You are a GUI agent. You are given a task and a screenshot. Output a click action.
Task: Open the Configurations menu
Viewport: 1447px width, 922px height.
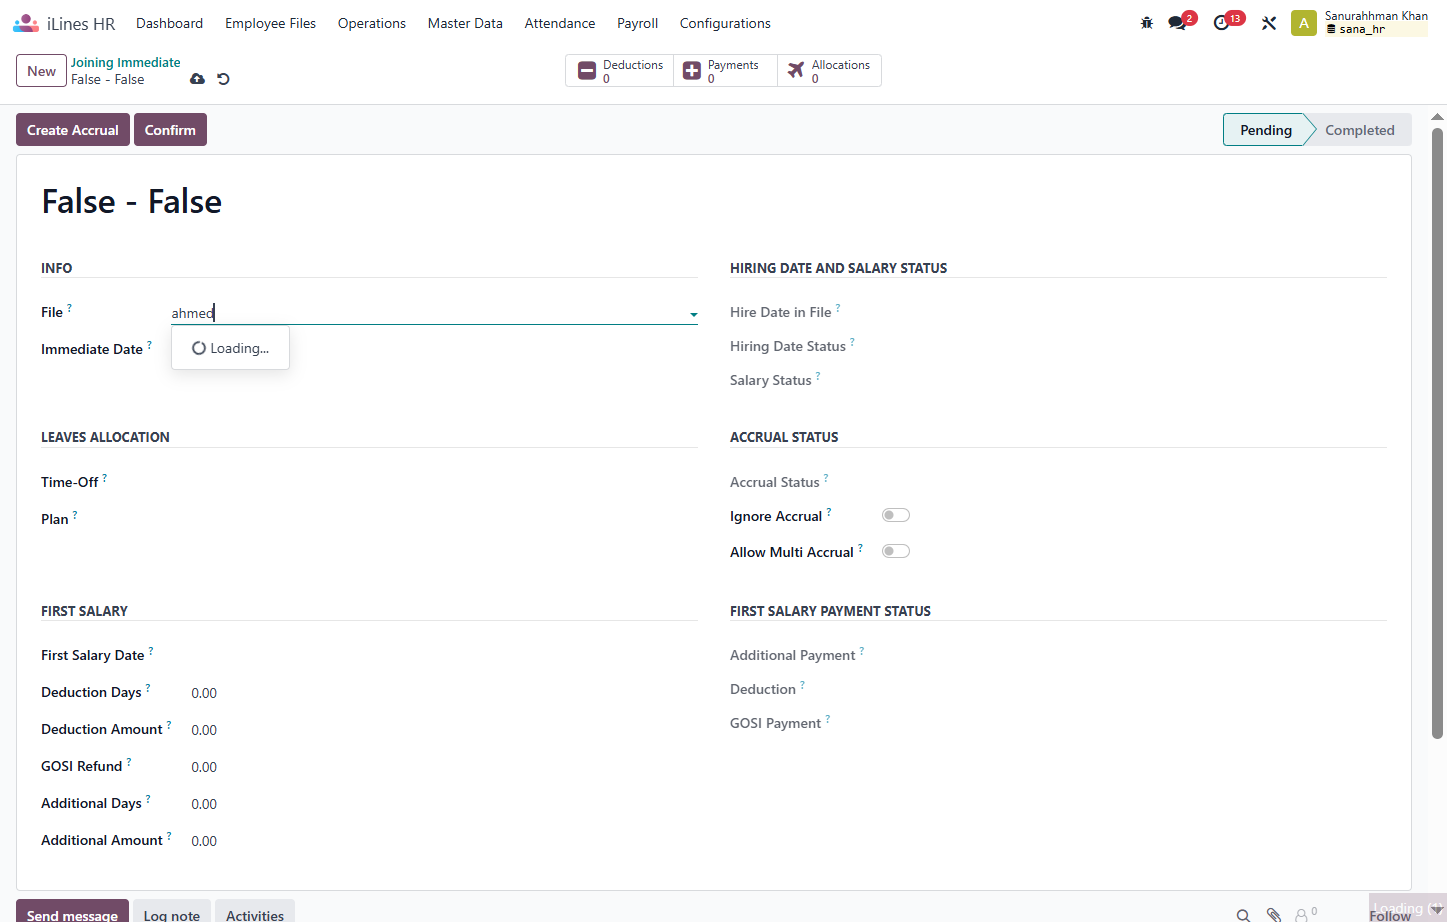coord(725,23)
